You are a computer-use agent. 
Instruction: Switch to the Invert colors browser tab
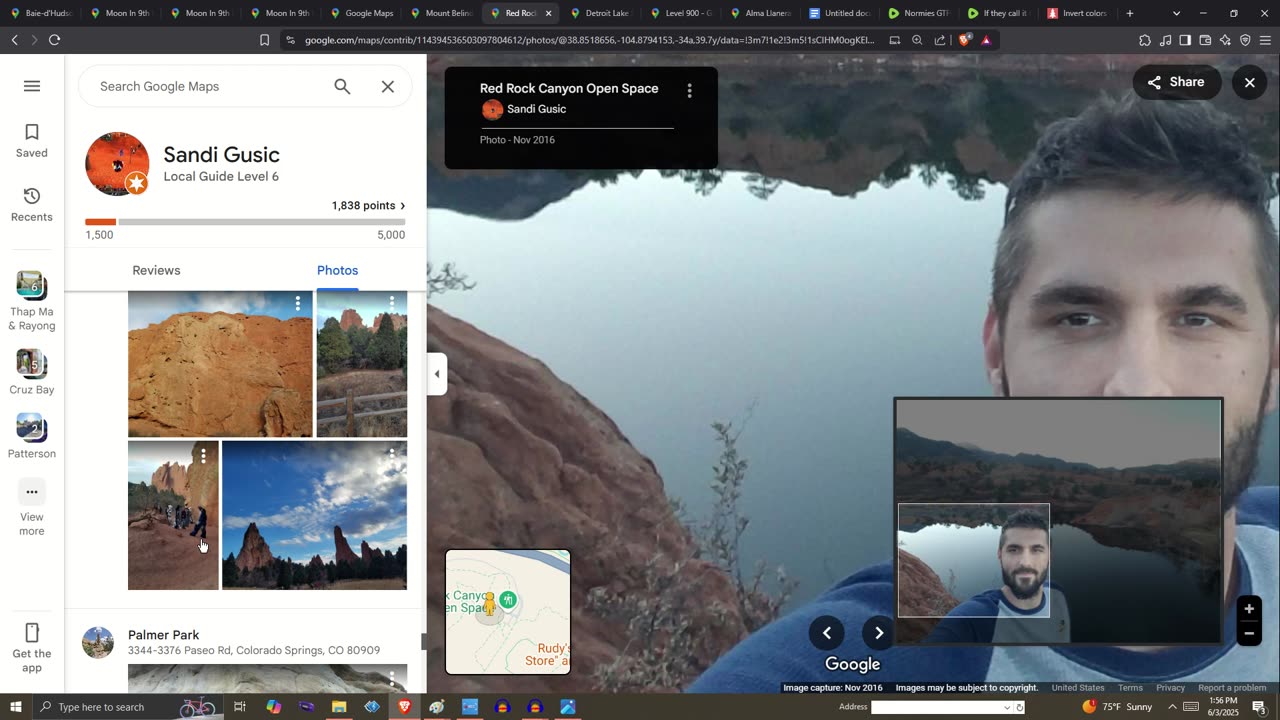click(x=1078, y=13)
